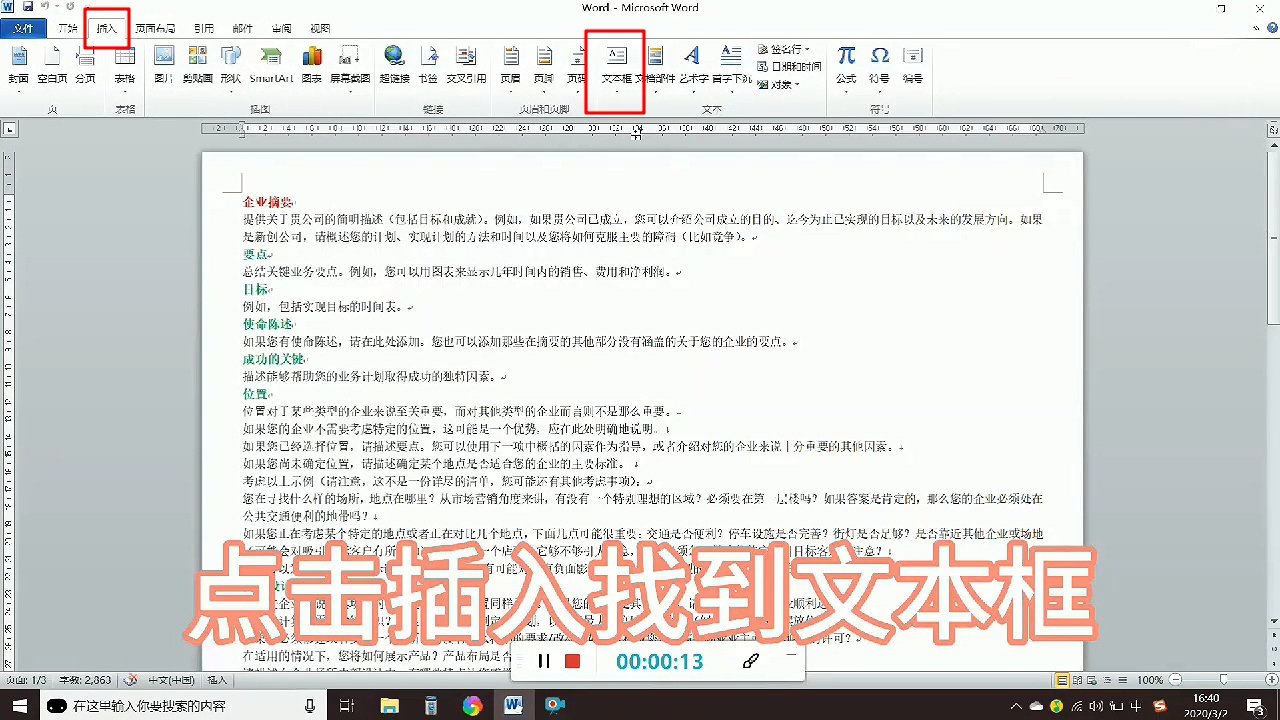This screenshot has height=720, width=1280.
Task: Open the 对象 object dropdown
Action: pyautogui.click(x=780, y=84)
